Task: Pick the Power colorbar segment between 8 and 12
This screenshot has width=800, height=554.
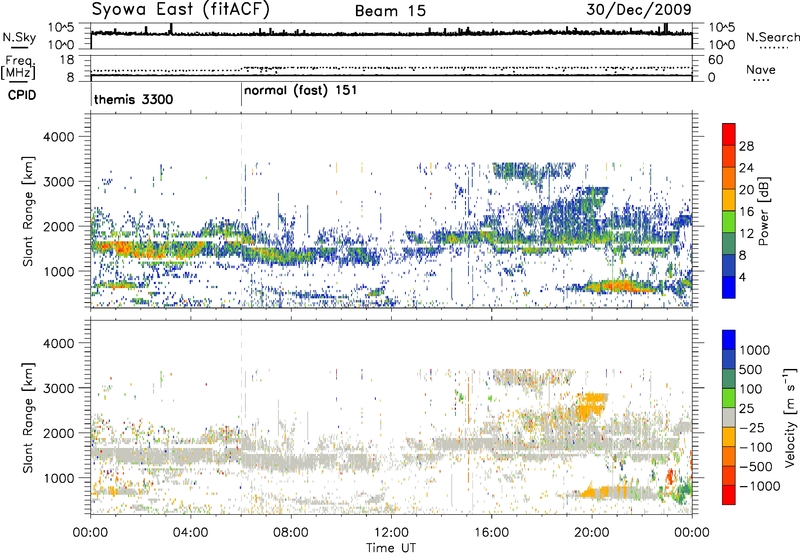Action: pyautogui.click(x=729, y=243)
